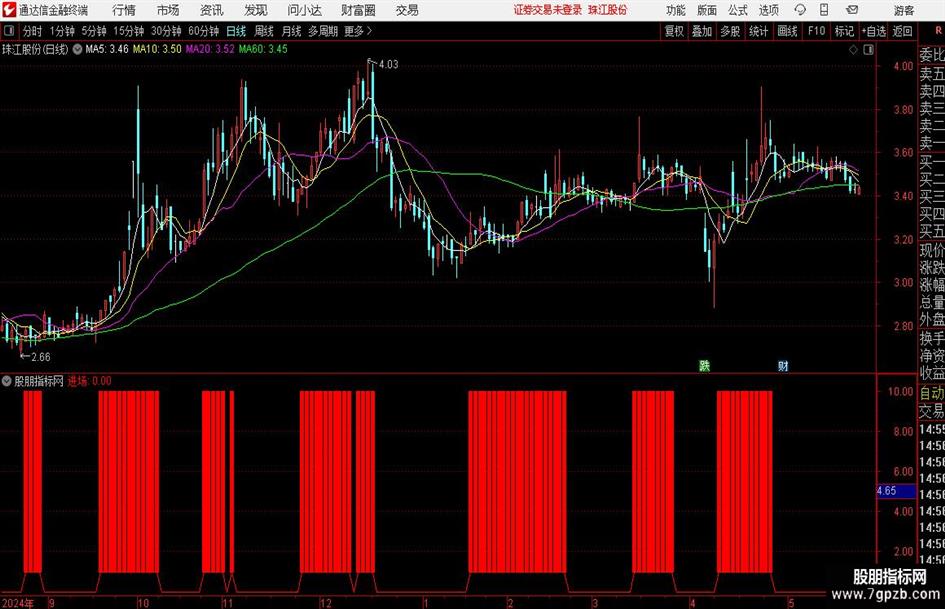Toggle the side panel icon at chart top right

(868, 50)
